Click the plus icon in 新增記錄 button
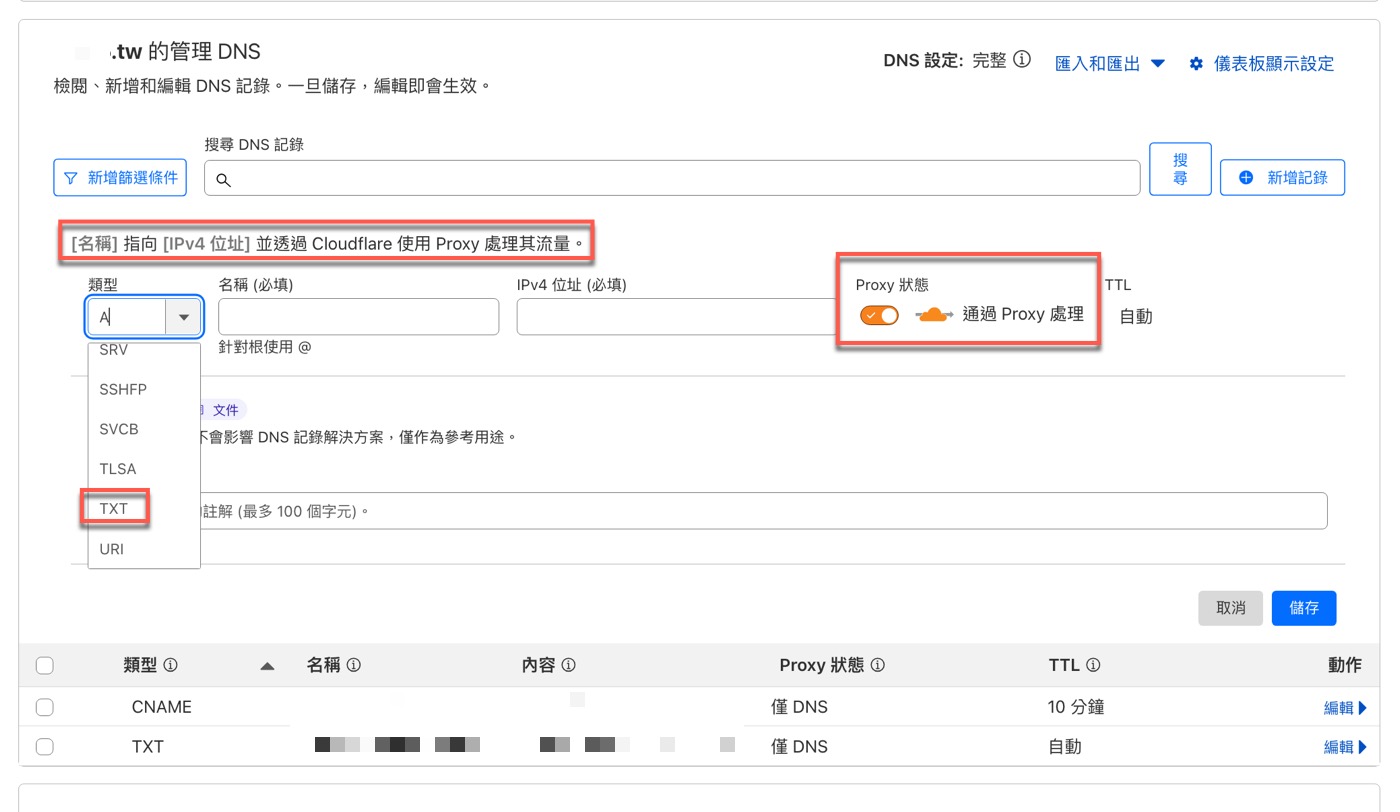The width and height of the screenshot is (1400, 812). pyautogui.click(x=1246, y=177)
